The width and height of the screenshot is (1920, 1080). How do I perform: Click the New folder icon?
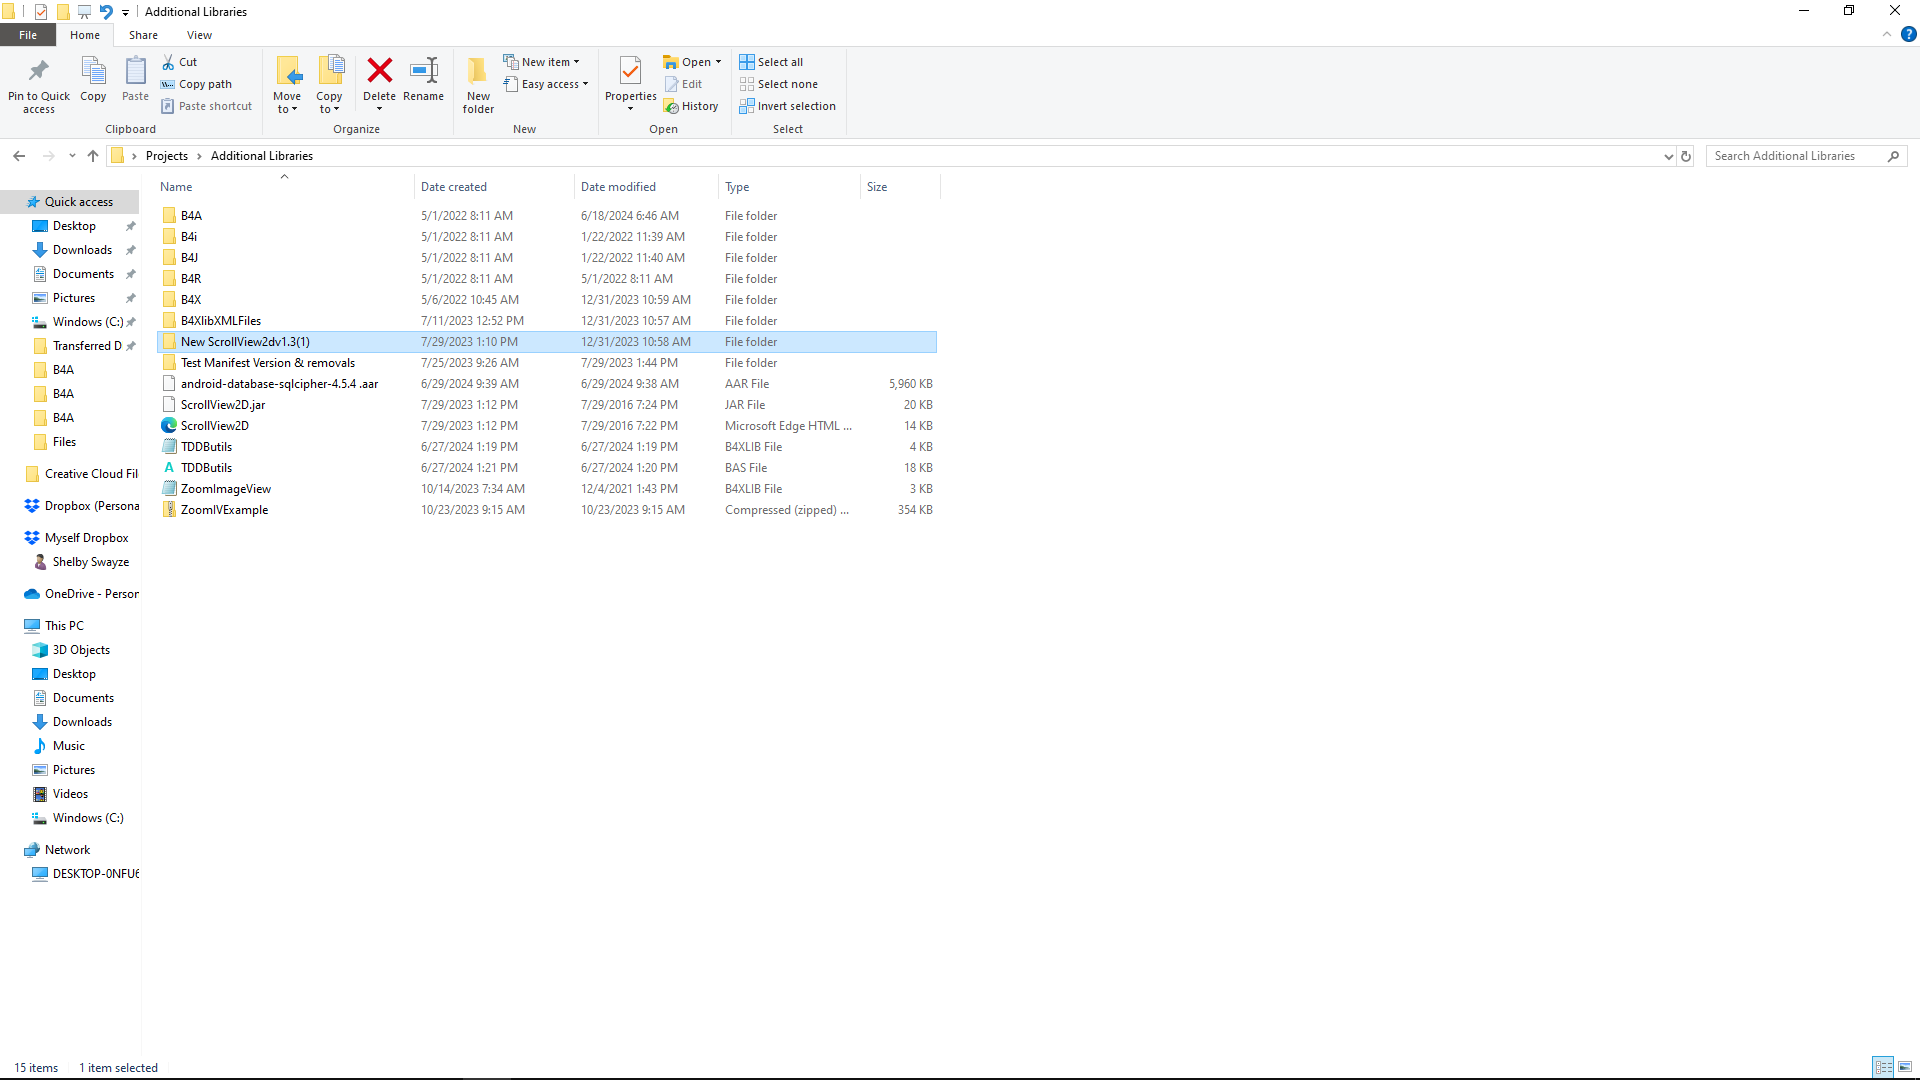478,71
